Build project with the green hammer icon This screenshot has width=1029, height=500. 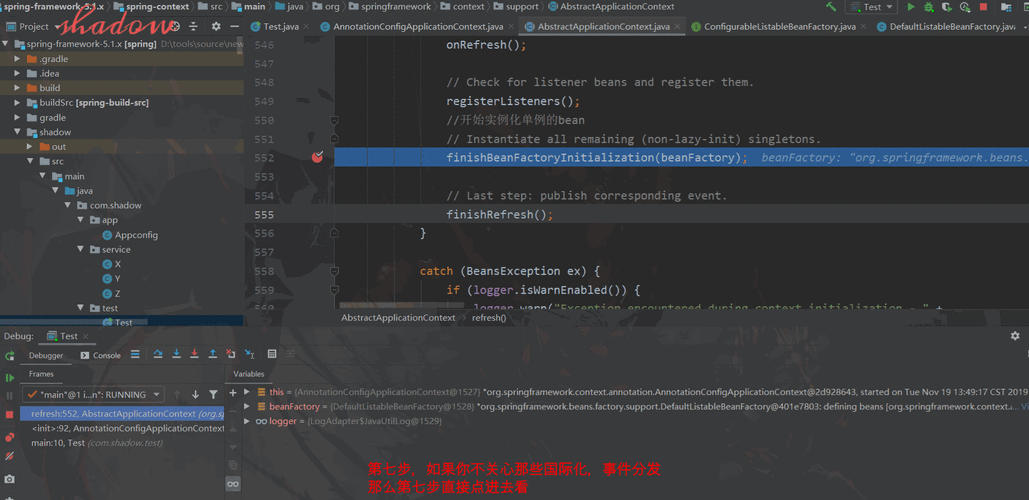pyautogui.click(x=831, y=7)
